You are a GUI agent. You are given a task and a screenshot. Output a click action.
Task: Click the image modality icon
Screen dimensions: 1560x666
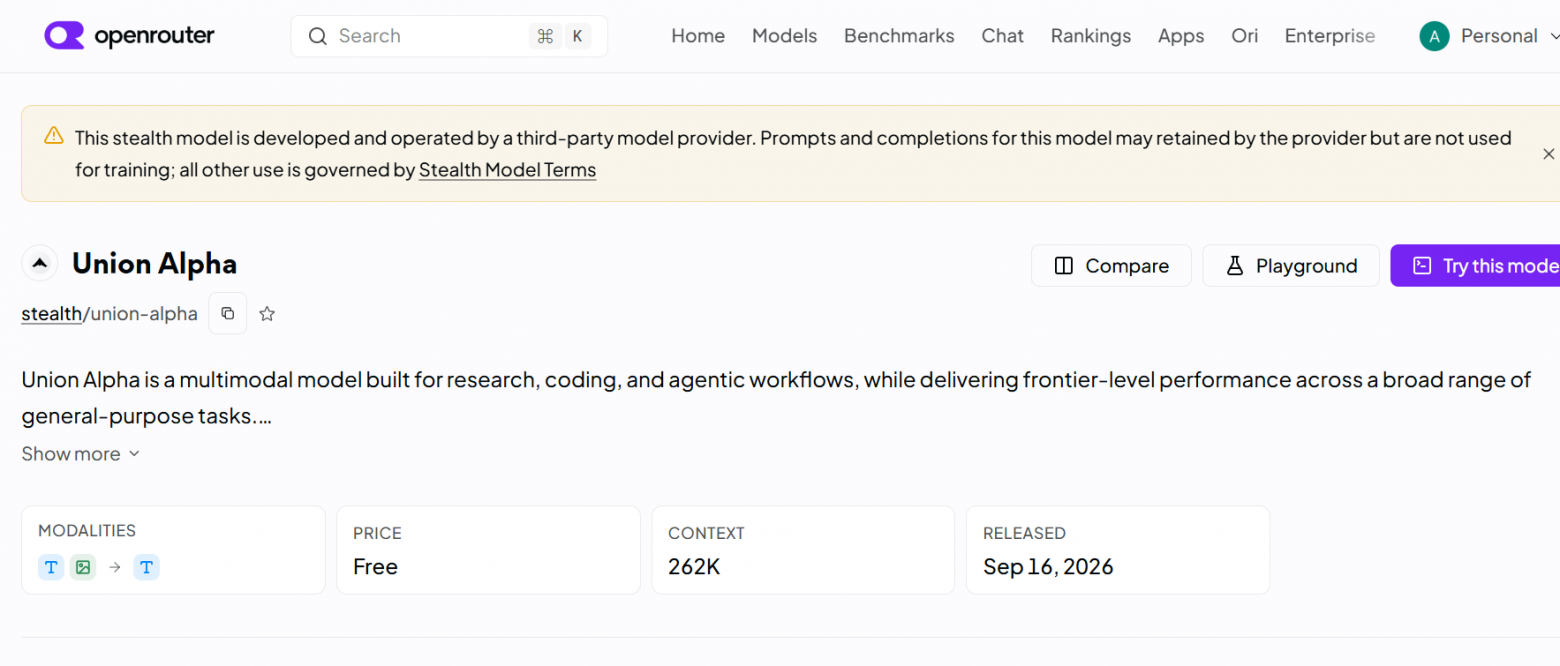(x=83, y=568)
